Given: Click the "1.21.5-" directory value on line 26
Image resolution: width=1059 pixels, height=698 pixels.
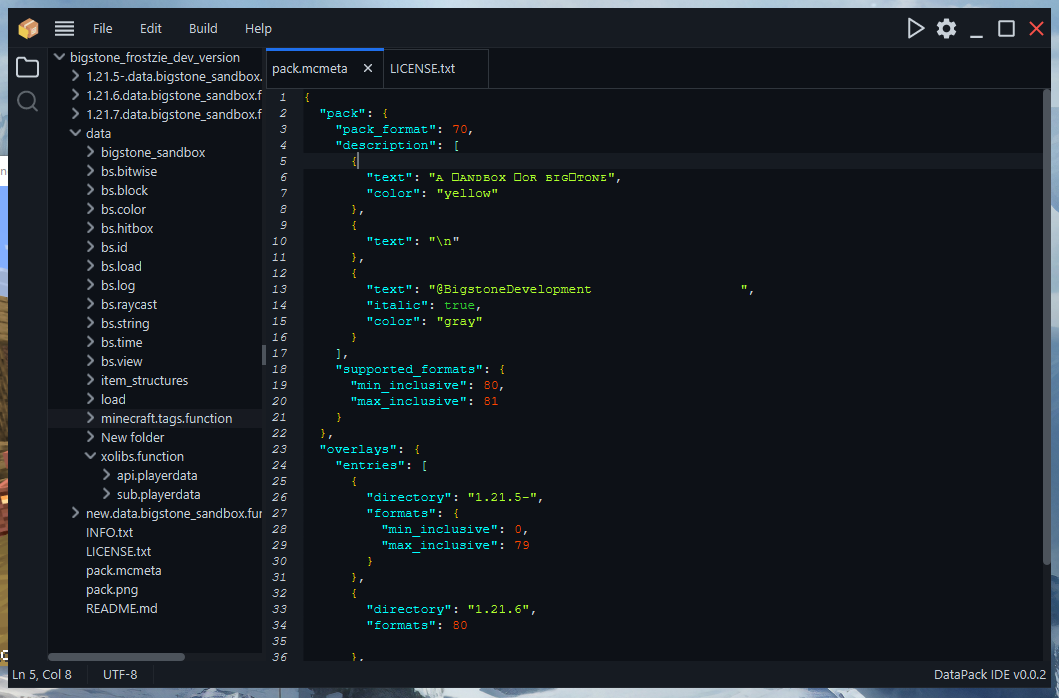Looking at the screenshot, I should [502, 497].
